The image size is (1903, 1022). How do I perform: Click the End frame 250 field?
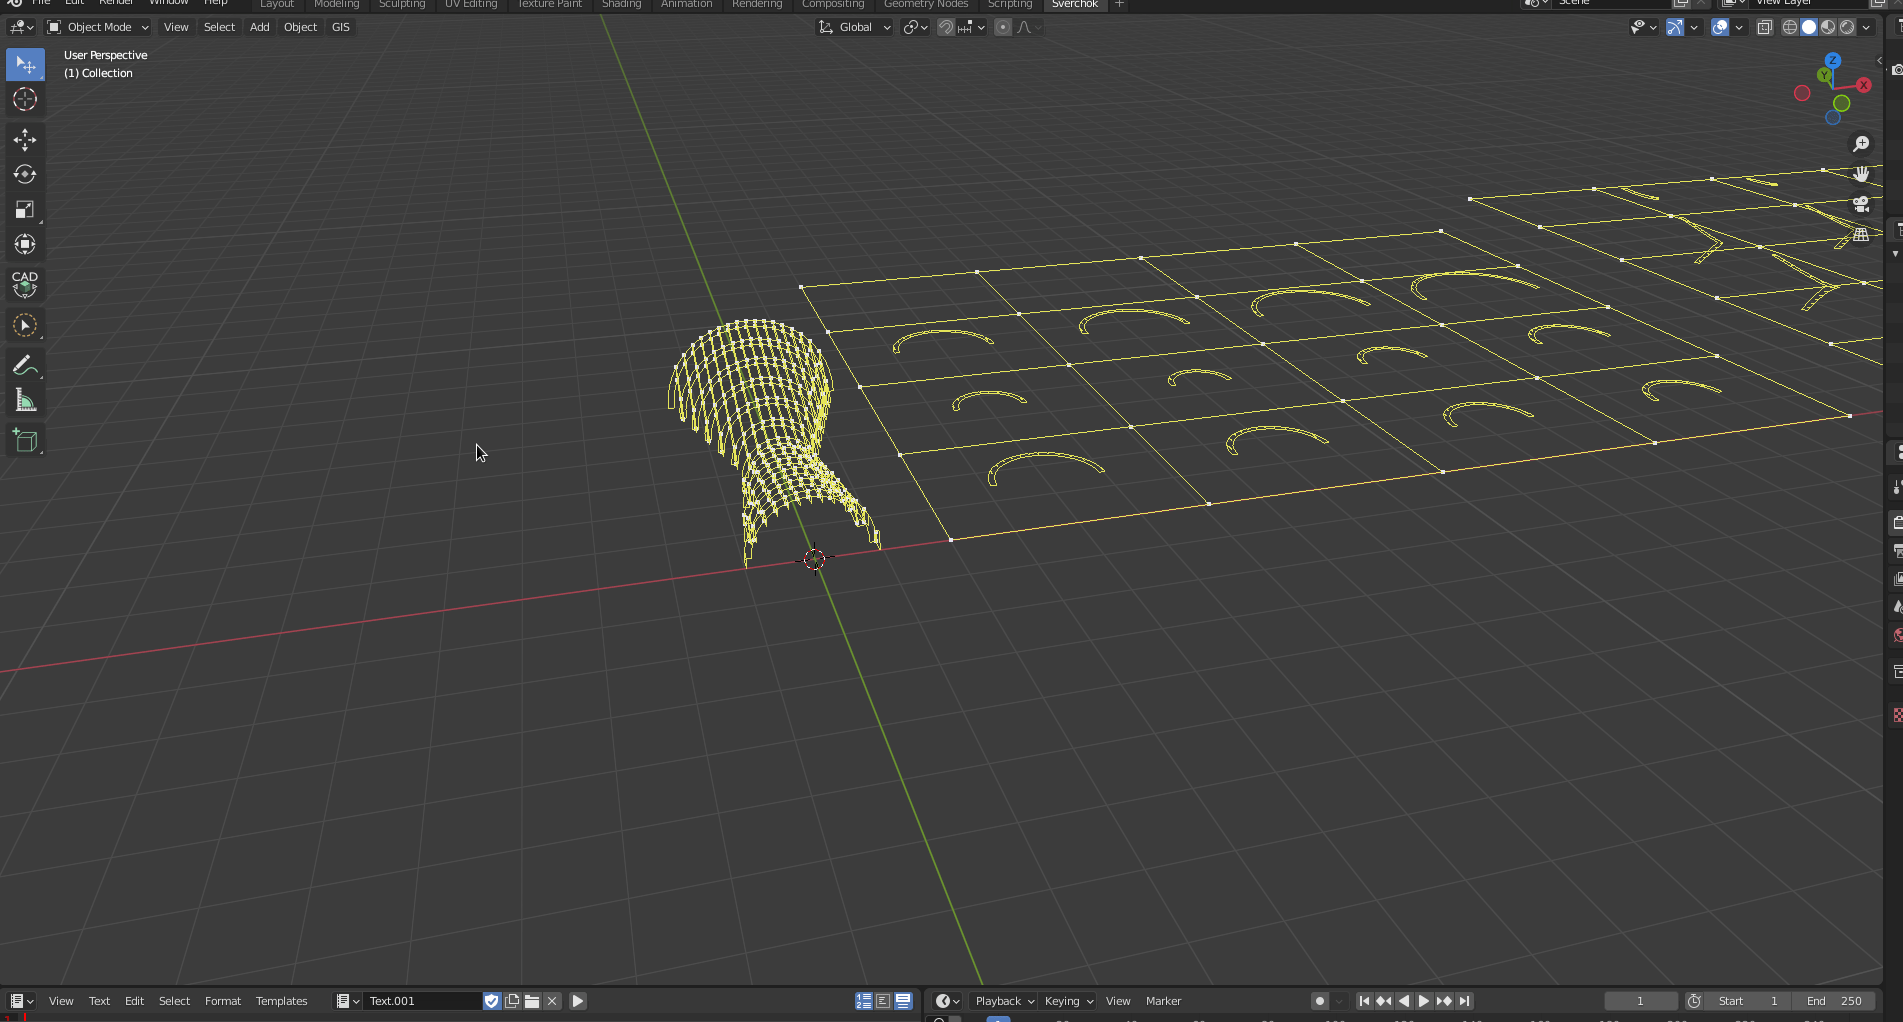[x=1833, y=1001]
